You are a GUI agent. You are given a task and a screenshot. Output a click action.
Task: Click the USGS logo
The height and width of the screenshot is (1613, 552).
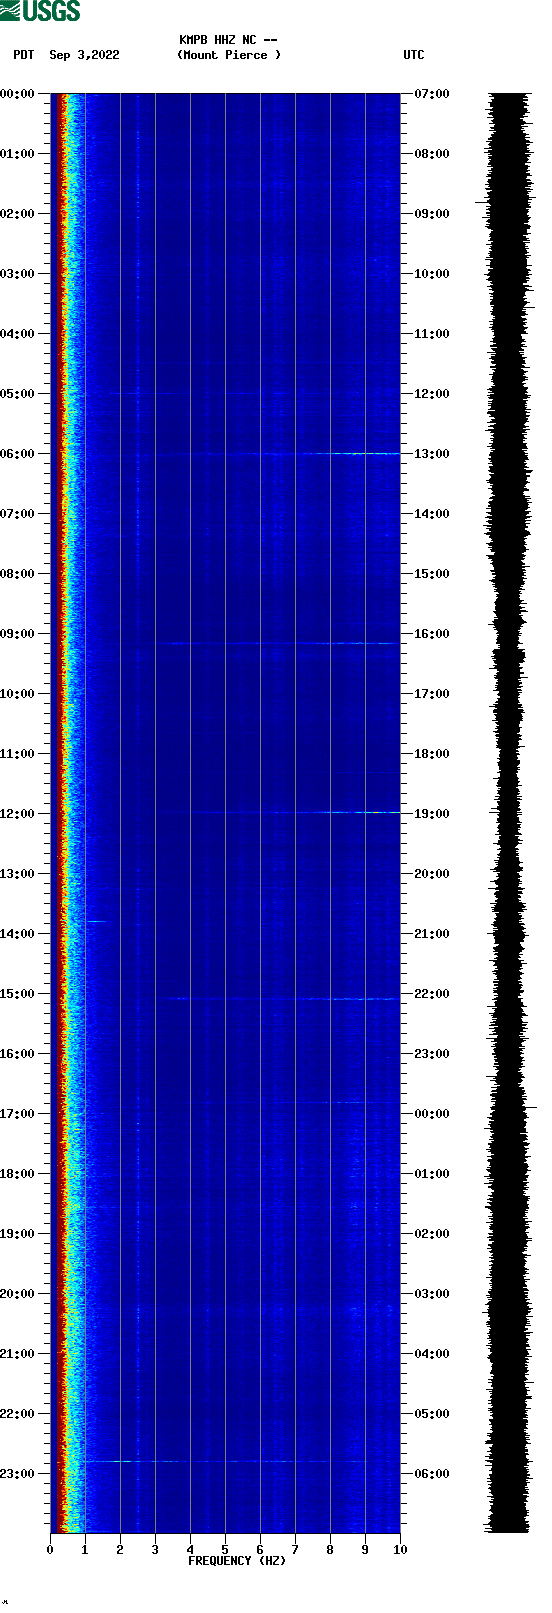[x=40, y=11]
